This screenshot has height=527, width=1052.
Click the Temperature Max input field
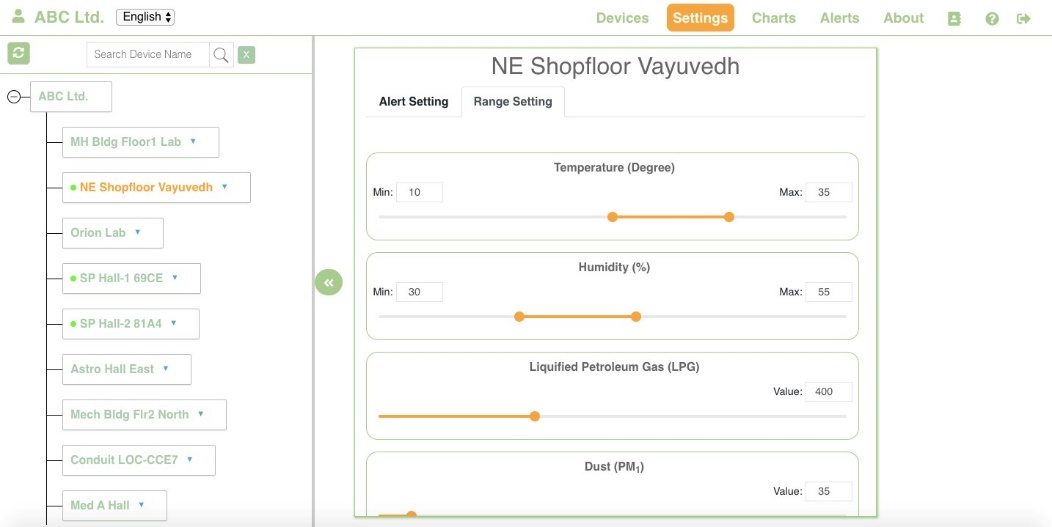829,193
